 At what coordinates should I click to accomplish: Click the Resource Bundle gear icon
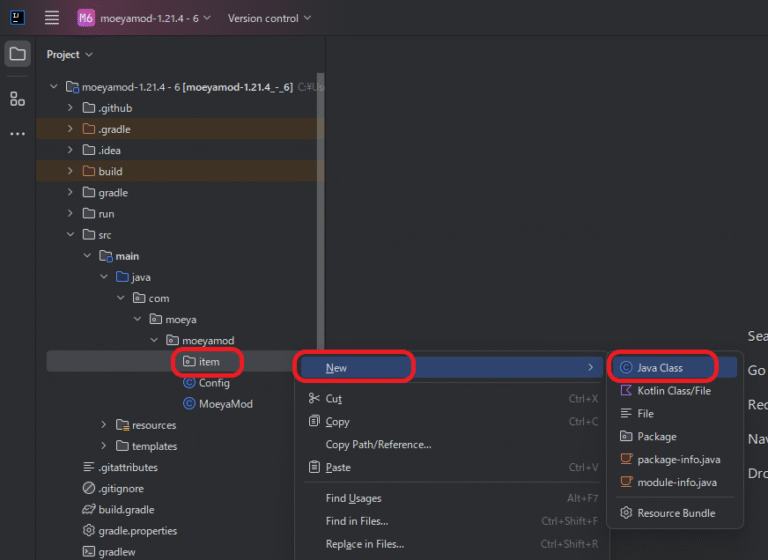[x=626, y=513]
